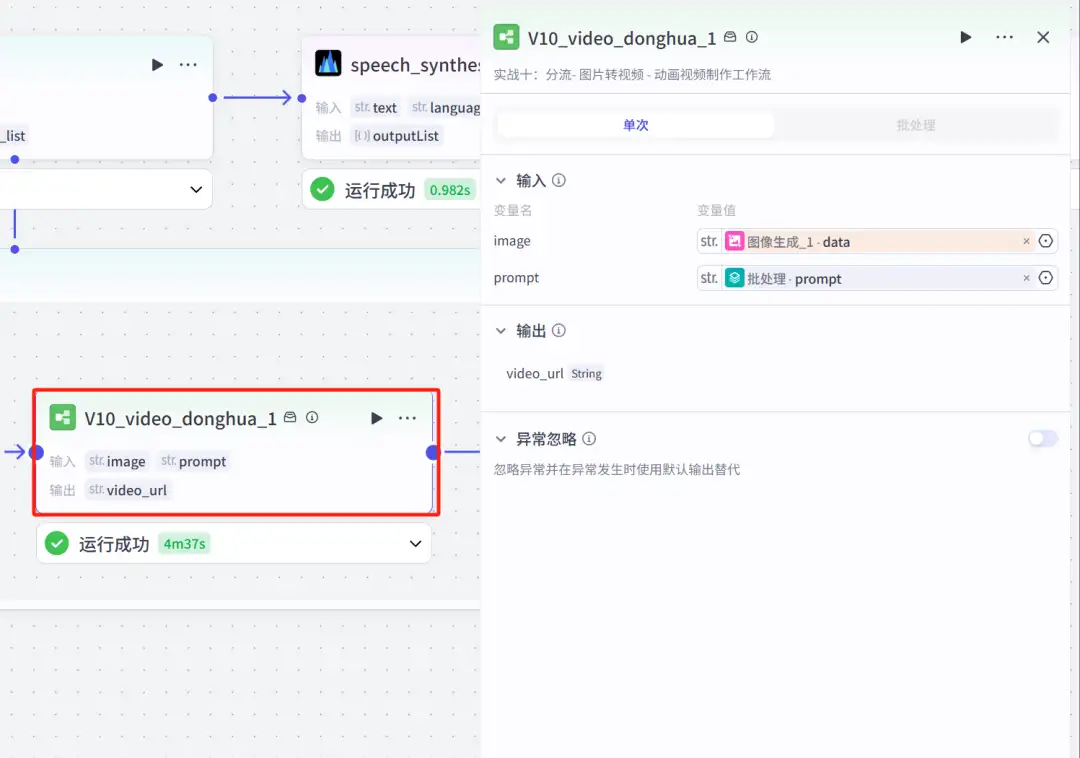
Task: Remove the 图像生成_1 data reference
Action: click(x=1026, y=241)
